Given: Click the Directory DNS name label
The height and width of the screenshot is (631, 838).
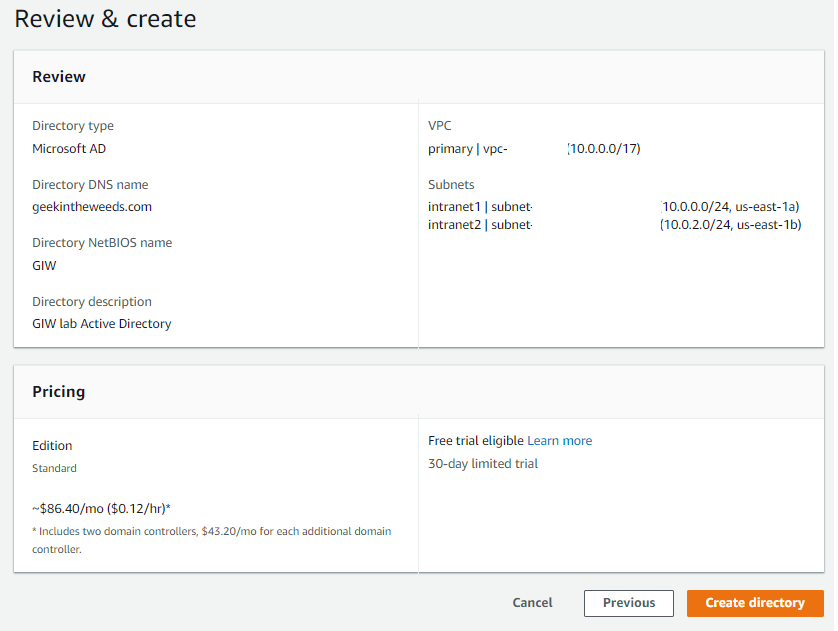Looking at the screenshot, I should (x=90, y=185).
